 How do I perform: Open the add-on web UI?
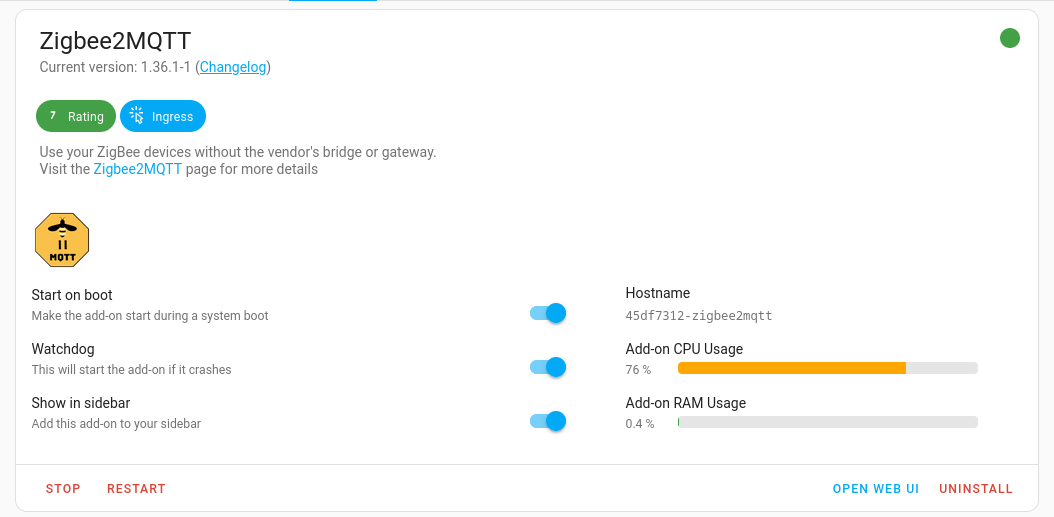pos(875,489)
